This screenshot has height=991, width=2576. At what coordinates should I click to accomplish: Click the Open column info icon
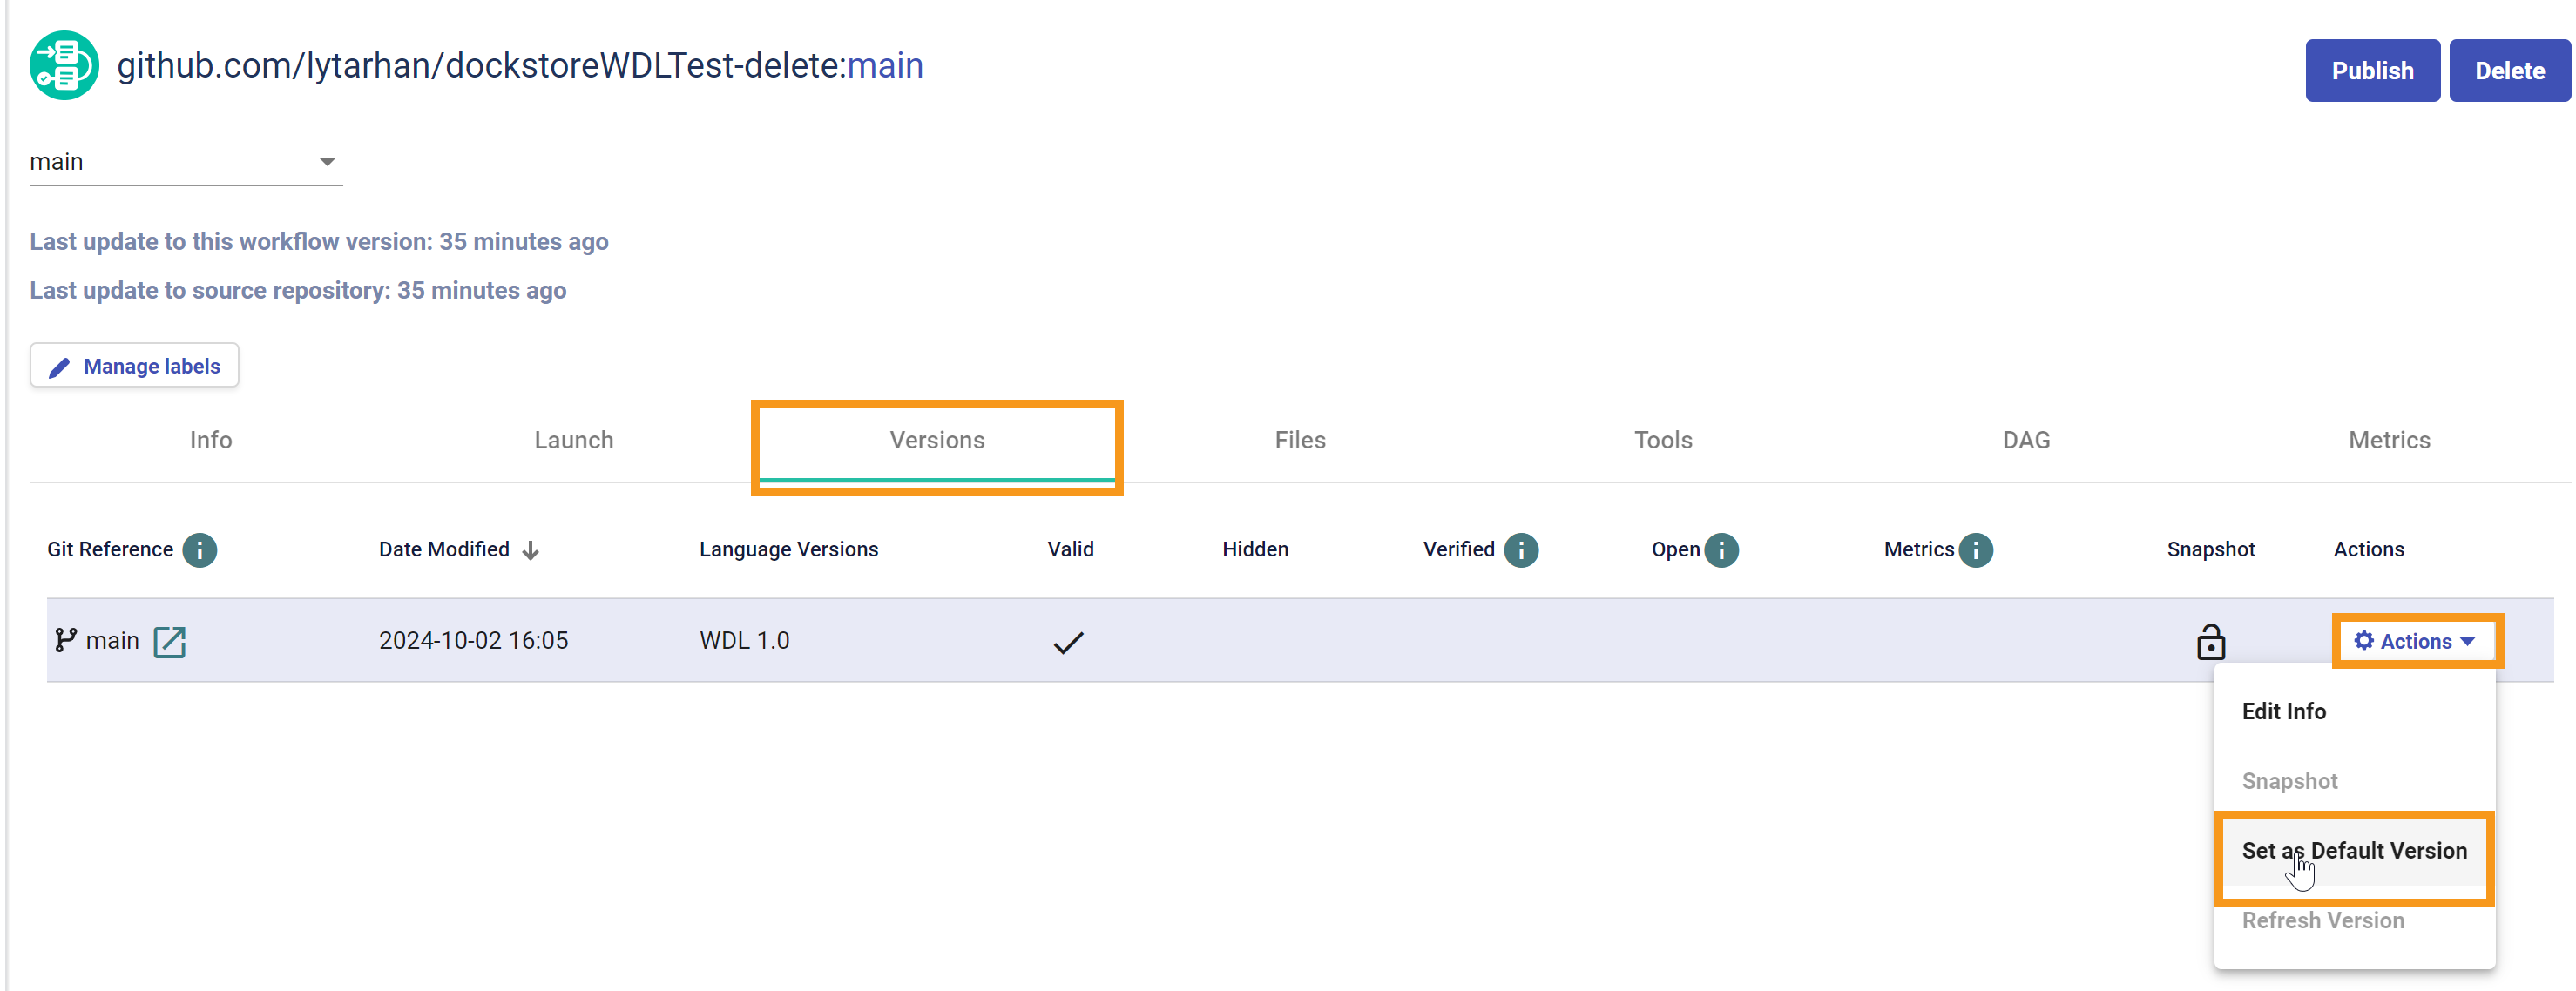click(1721, 550)
